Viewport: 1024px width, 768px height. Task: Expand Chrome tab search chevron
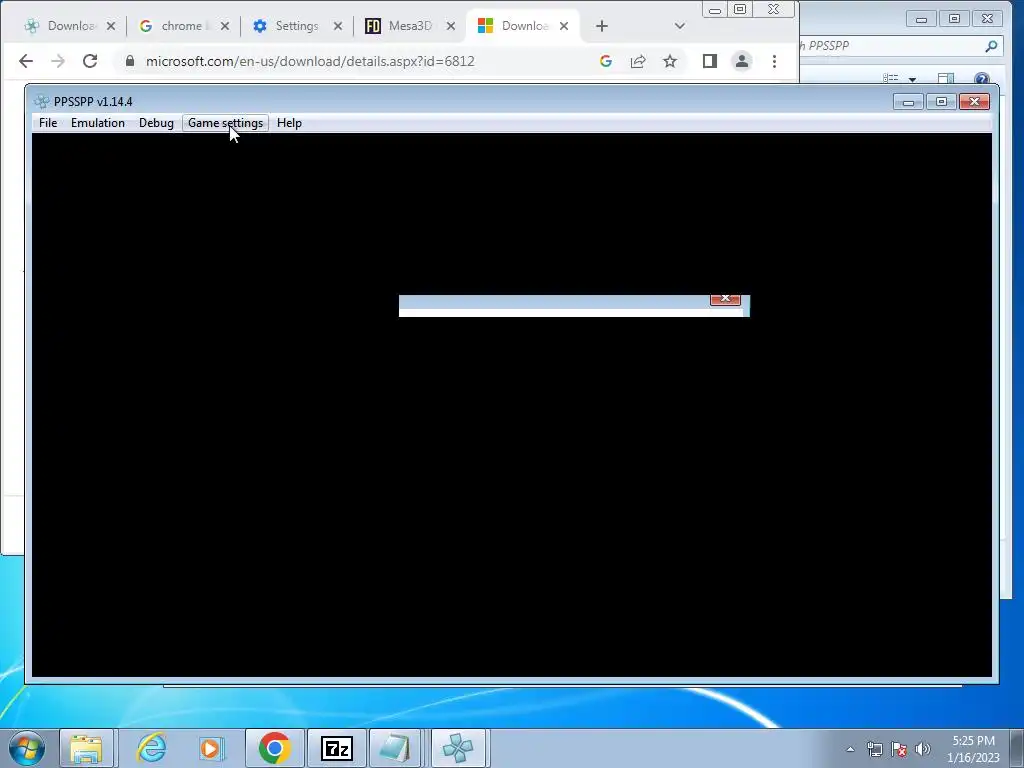[x=679, y=26]
